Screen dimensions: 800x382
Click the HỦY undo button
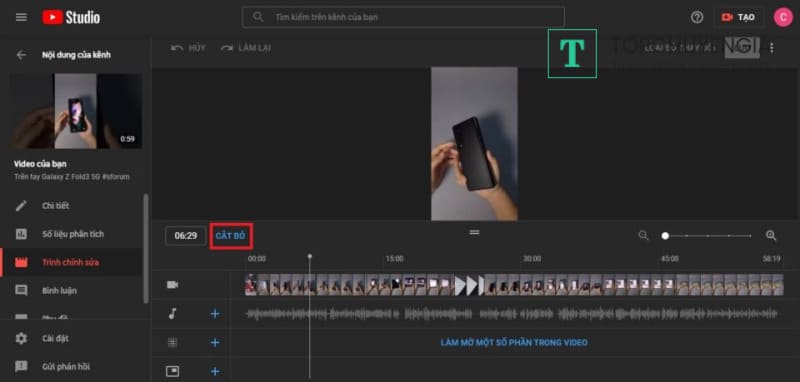188,48
